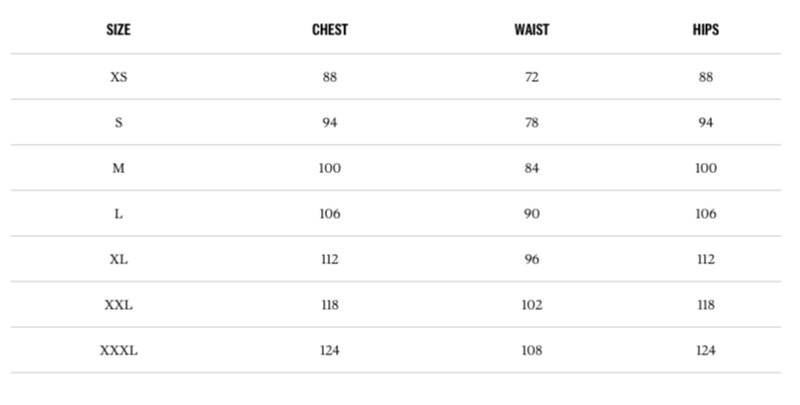Click the XXL size row label
The image size is (800, 405).
[118, 305]
